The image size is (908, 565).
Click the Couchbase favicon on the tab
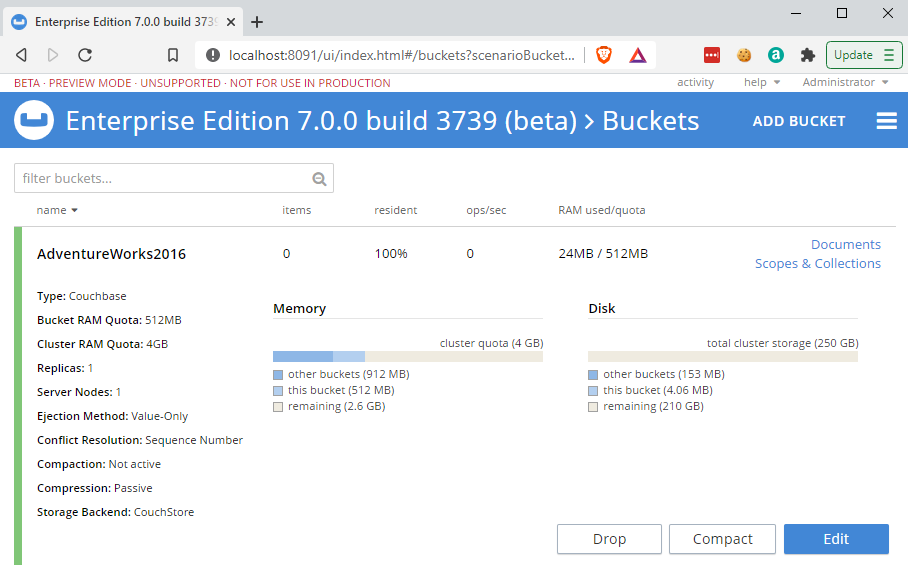coord(19,22)
